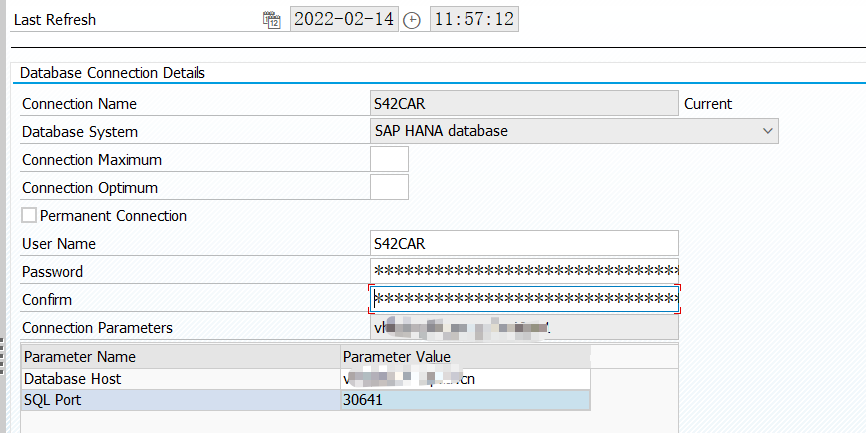This screenshot has width=866, height=433.
Task: Select the Connection Parameters field
Action: [524, 327]
